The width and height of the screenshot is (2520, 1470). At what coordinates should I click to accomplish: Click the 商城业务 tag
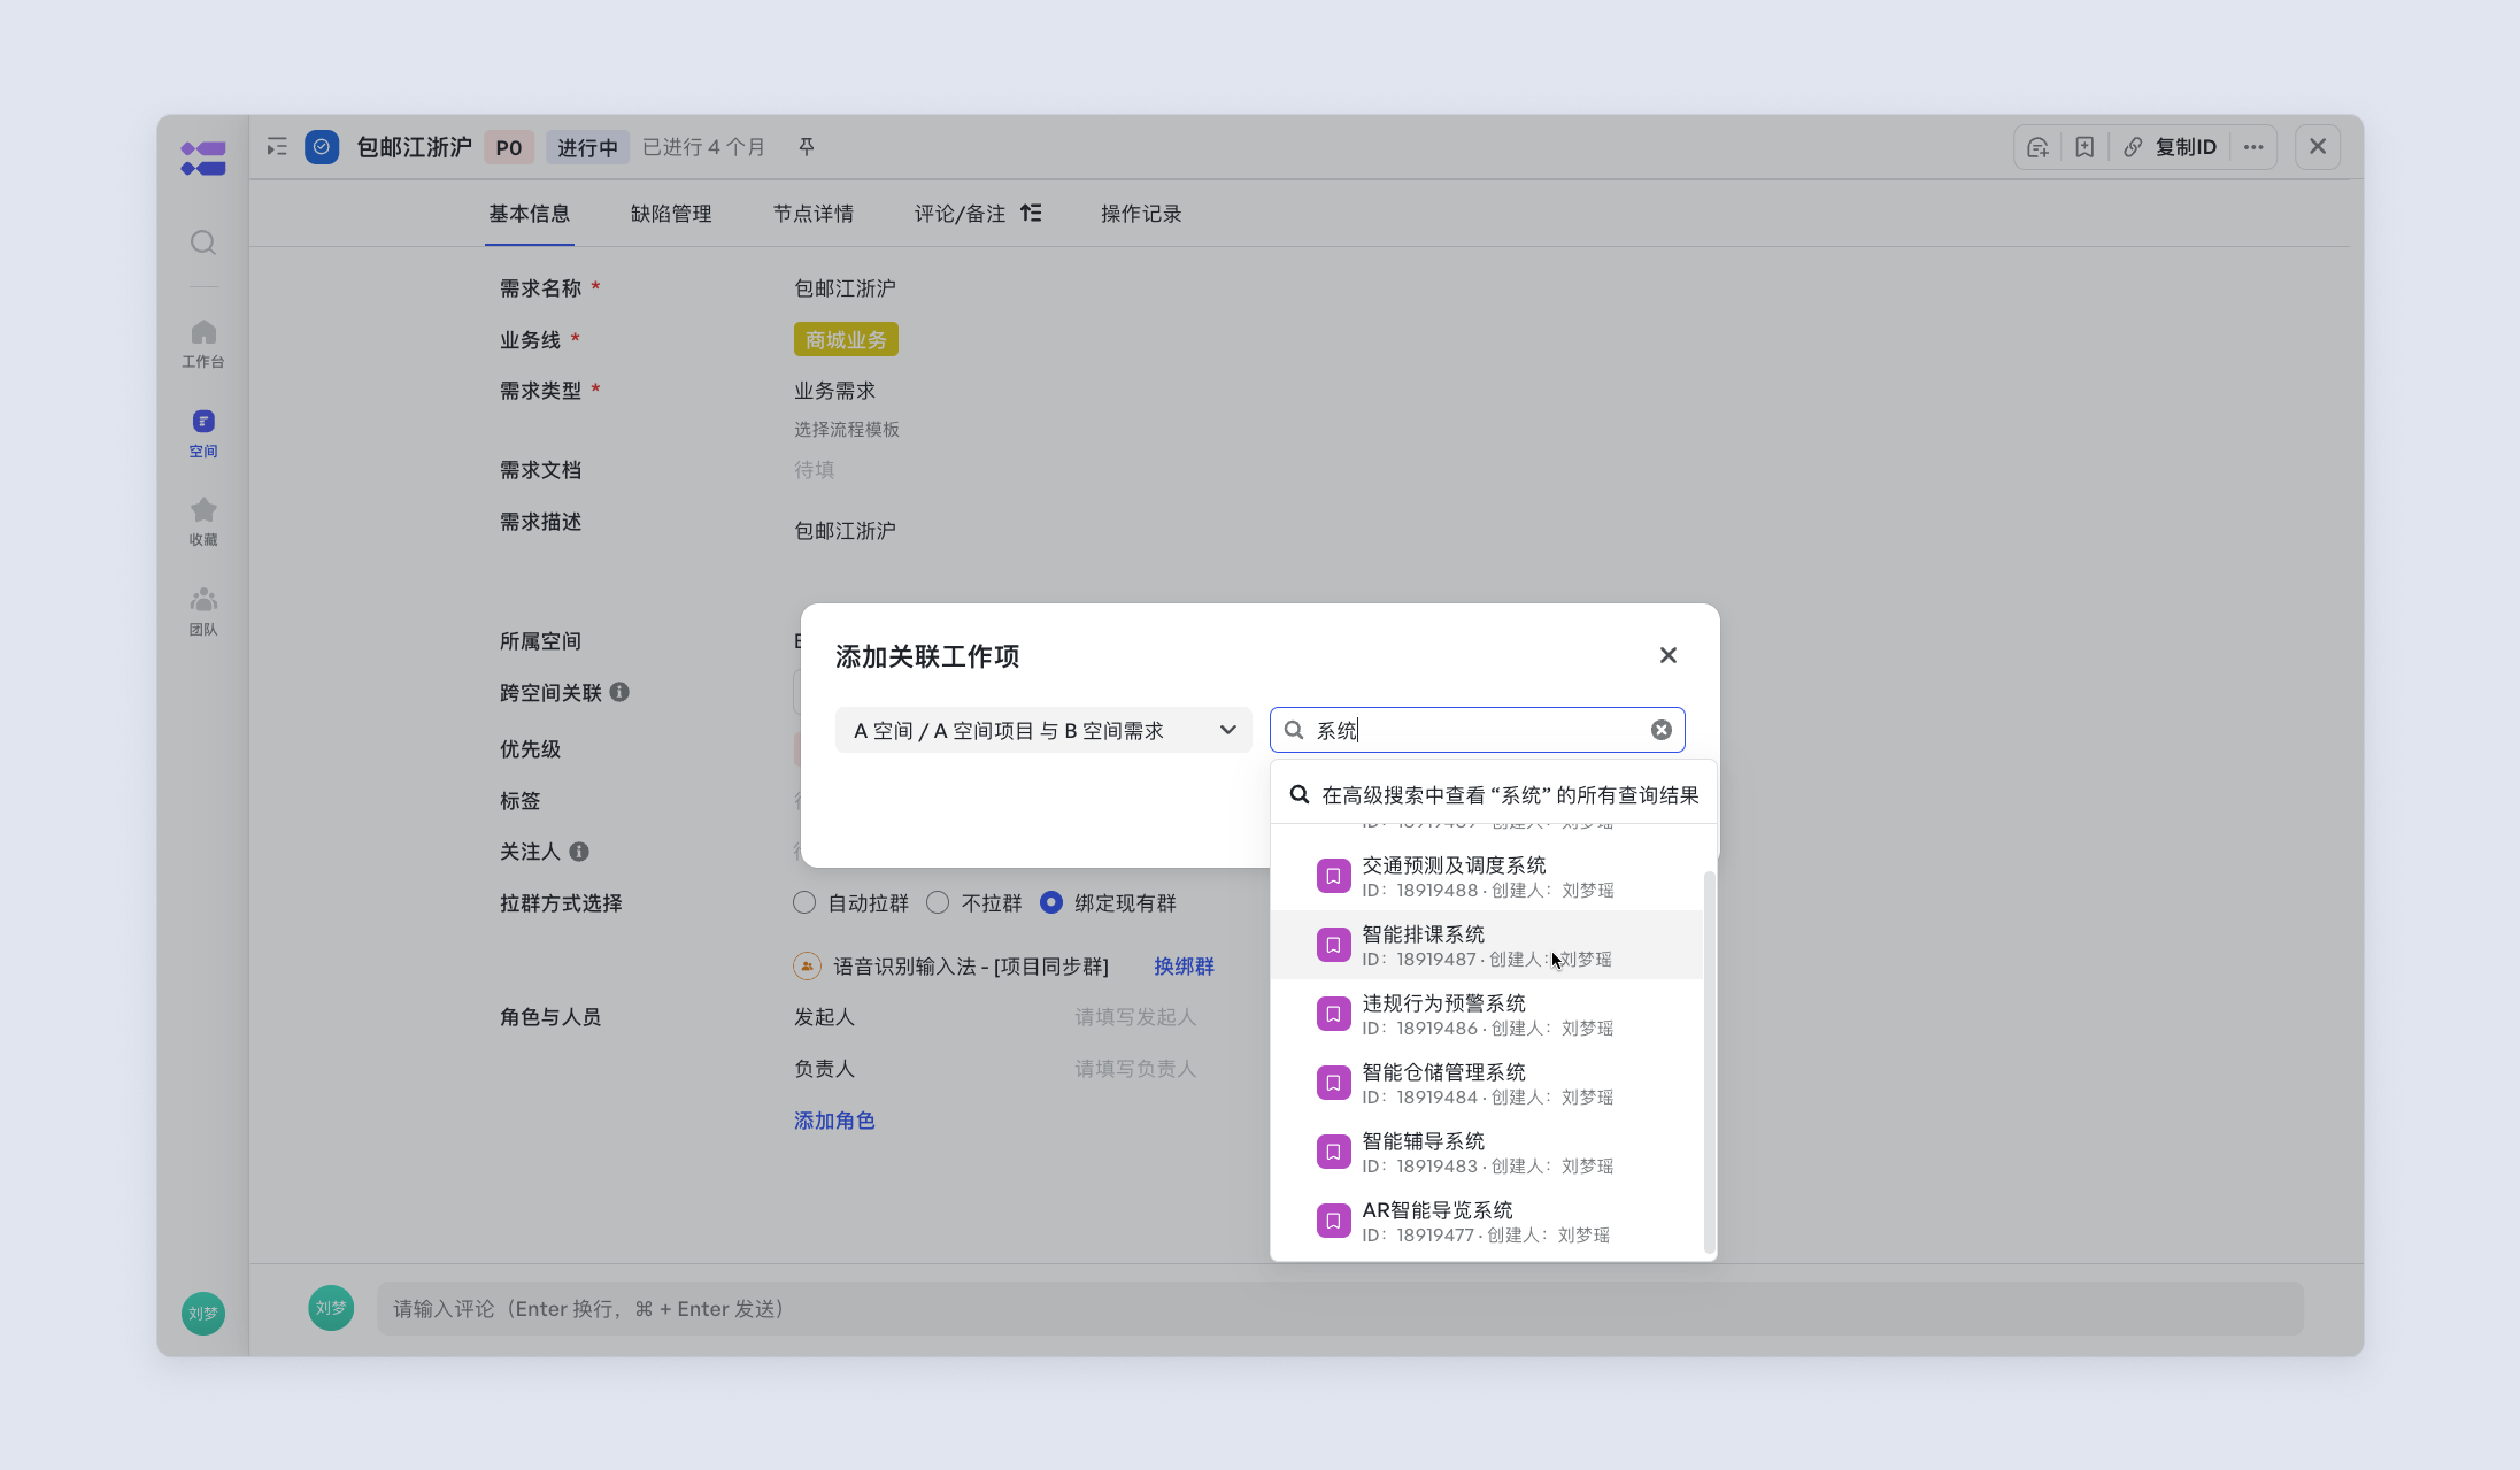pyautogui.click(x=846, y=339)
